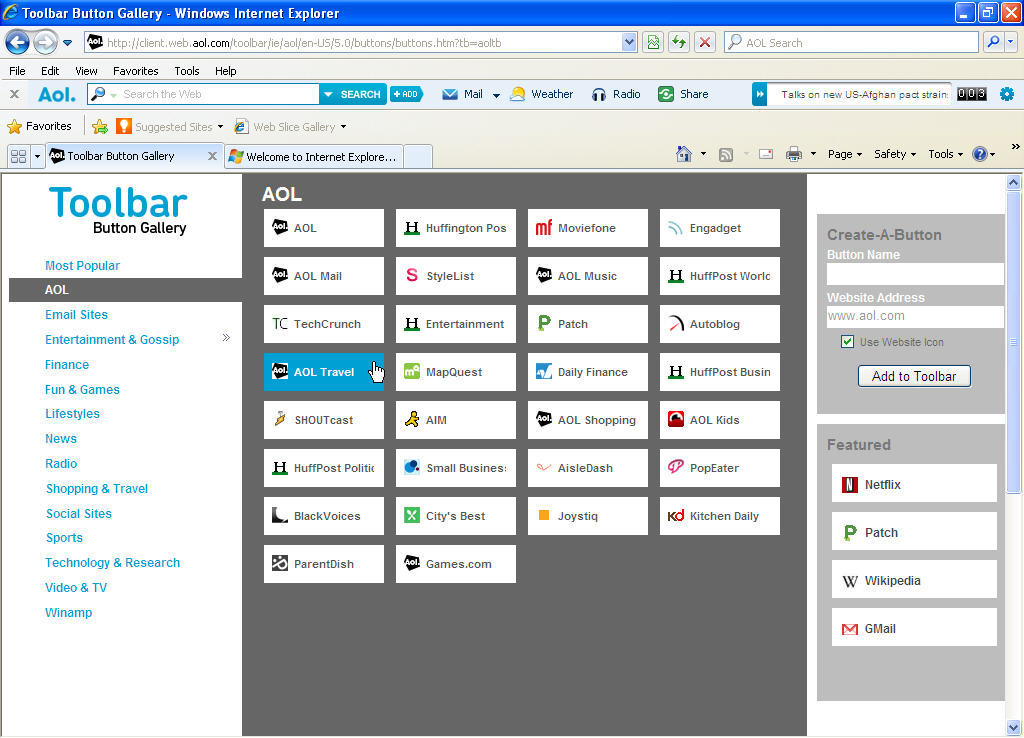This screenshot has width=1024, height=738.
Task: Open the address bar dropdown
Action: [629, 42]
